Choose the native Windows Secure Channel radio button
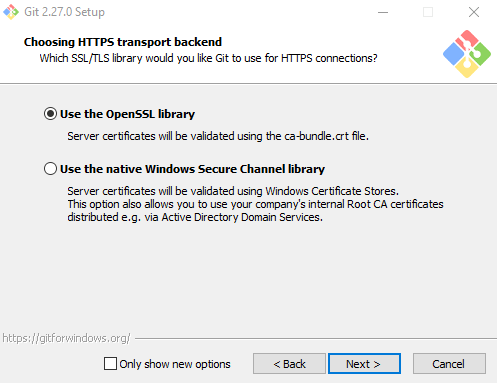497x383 pixels. 50,169
